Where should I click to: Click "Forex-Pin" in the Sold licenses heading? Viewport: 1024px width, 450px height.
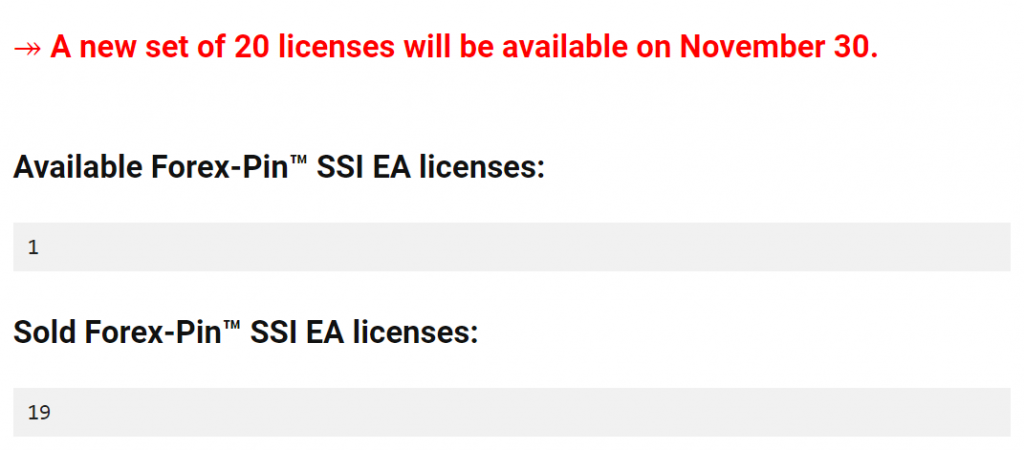(x=154, y=333)
